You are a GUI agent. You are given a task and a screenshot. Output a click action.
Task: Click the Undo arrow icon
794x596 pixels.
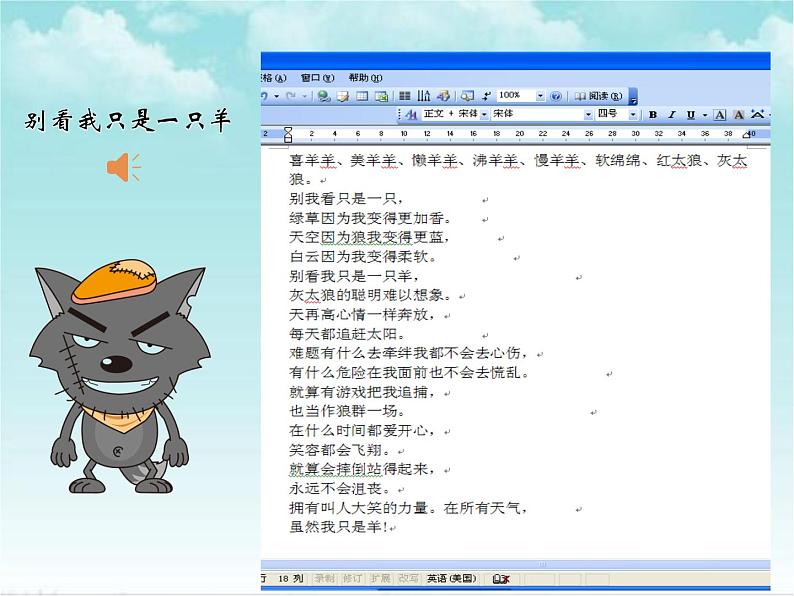(265, 96)
